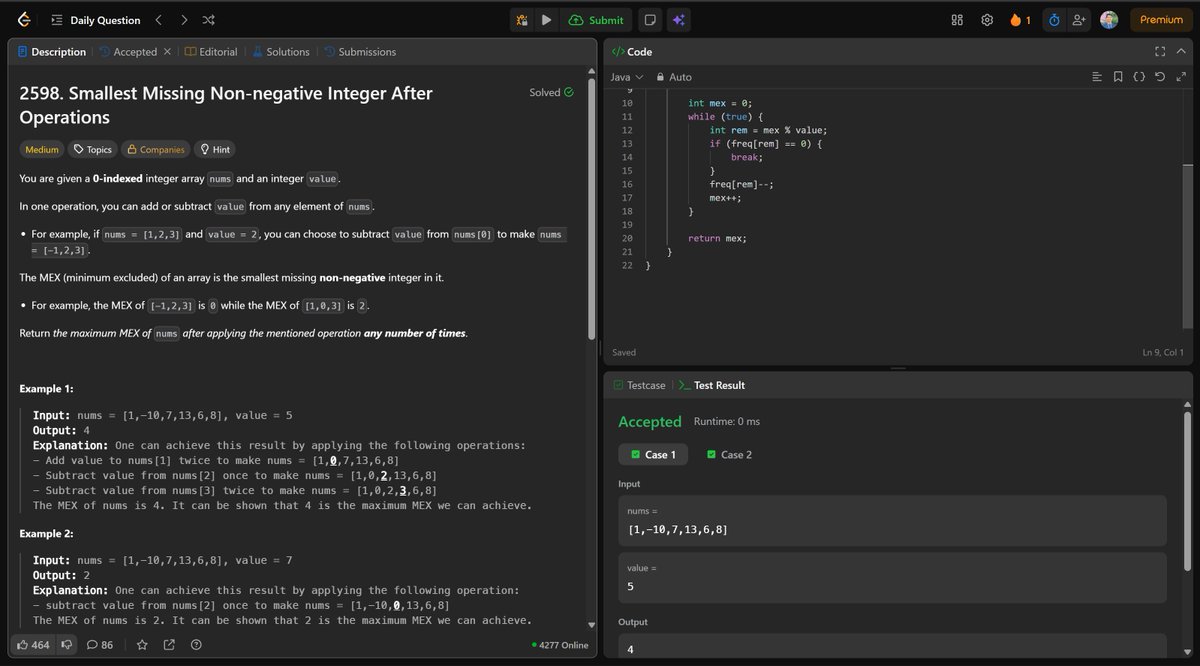Open the user profile avatar

(1109, 20)
